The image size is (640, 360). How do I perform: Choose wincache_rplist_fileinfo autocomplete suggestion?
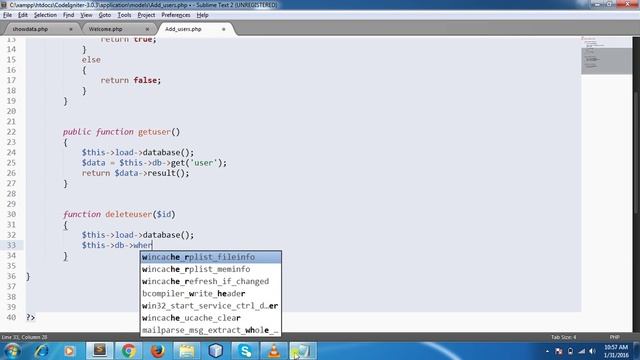211,257
